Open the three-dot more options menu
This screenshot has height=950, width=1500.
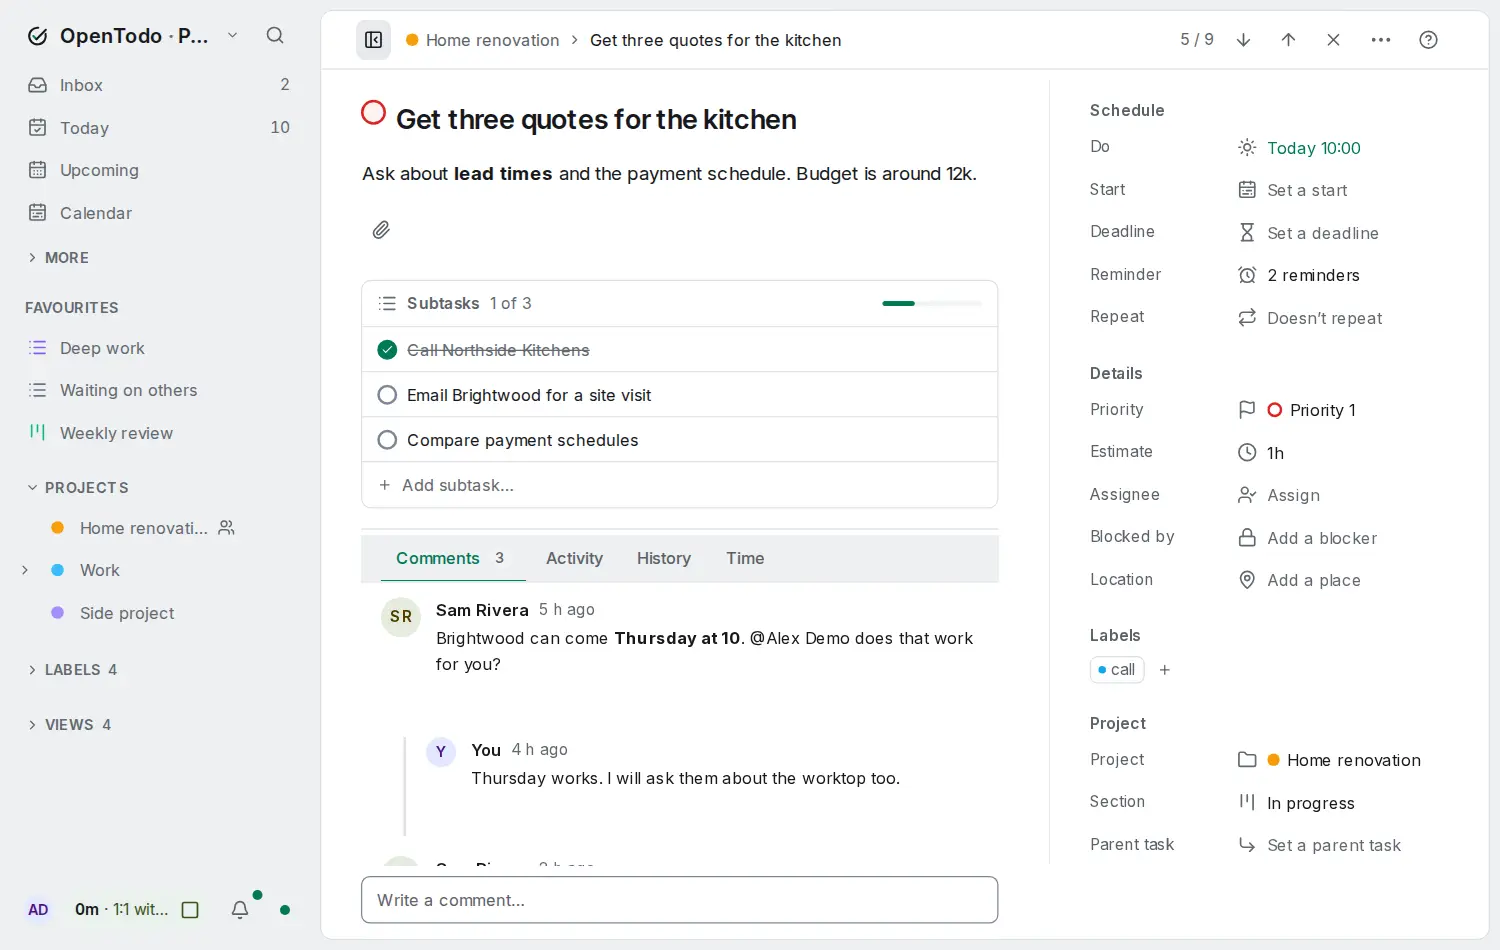1381,40
